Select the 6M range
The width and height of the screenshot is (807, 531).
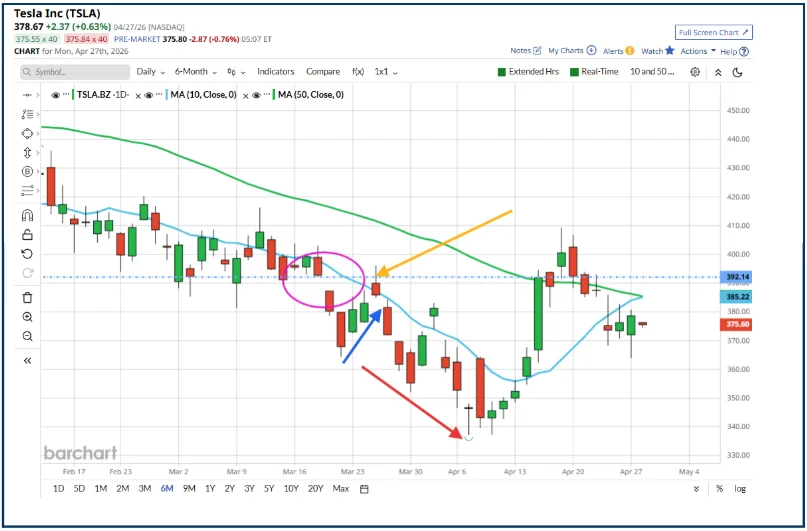coord(167,489)
